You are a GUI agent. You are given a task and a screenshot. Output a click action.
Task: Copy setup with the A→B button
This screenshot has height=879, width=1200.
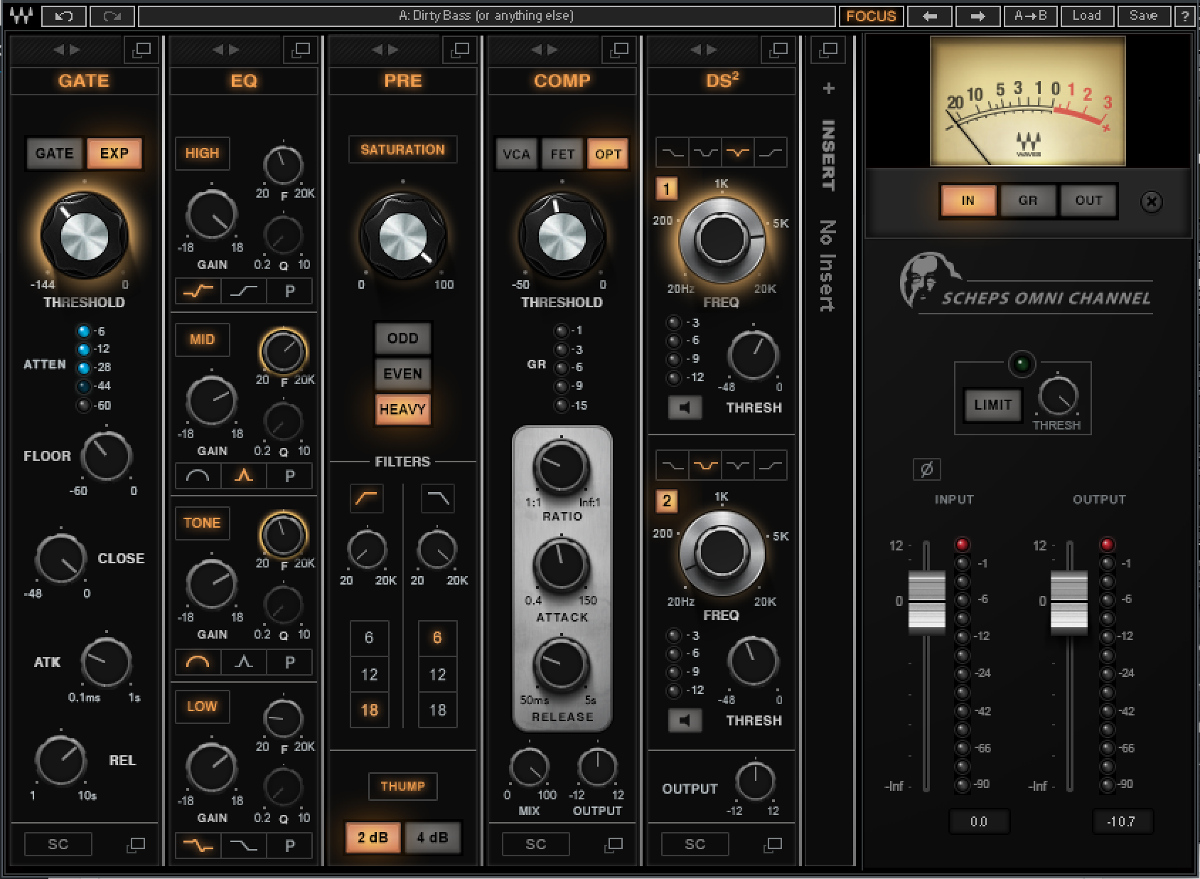click(1031, 16)
